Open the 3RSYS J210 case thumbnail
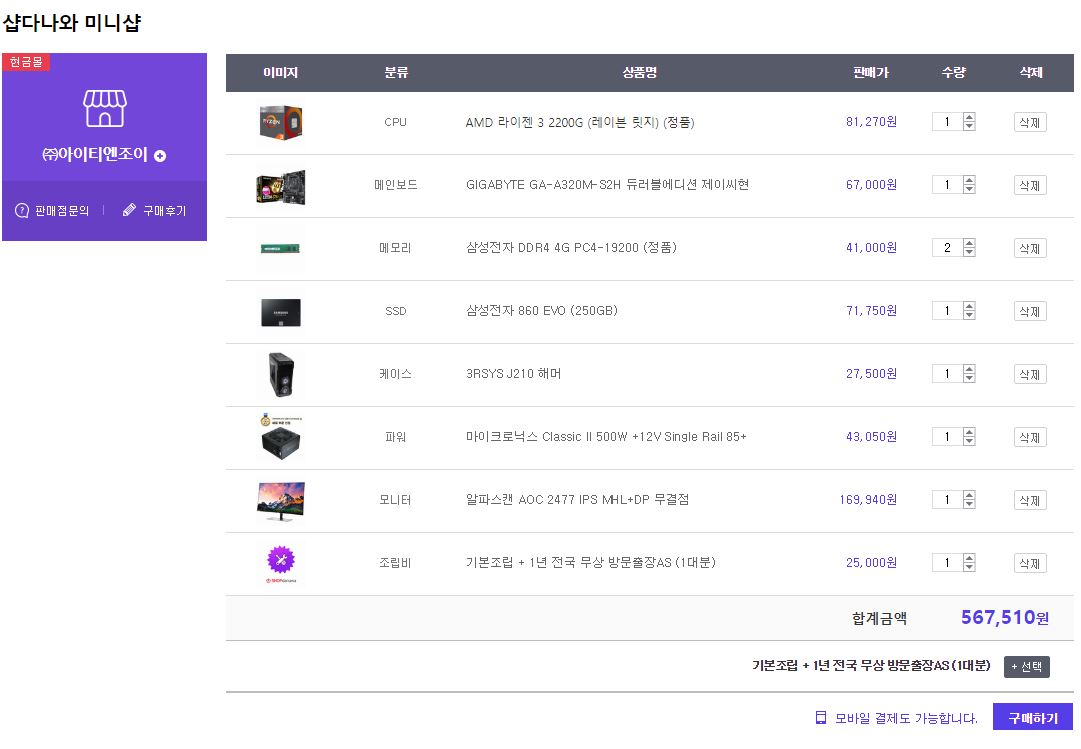This screenshot has height=749, width=1081. point(281,374)
